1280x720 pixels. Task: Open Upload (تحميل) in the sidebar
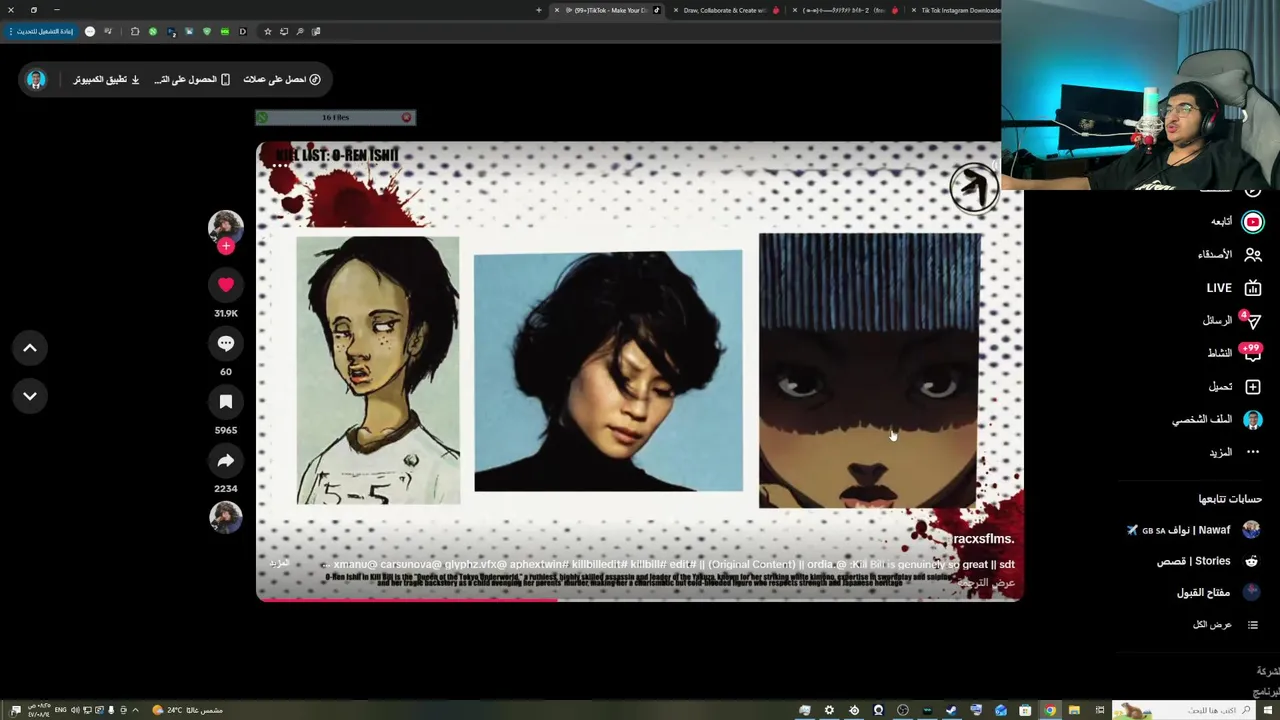pos(1234,387)
